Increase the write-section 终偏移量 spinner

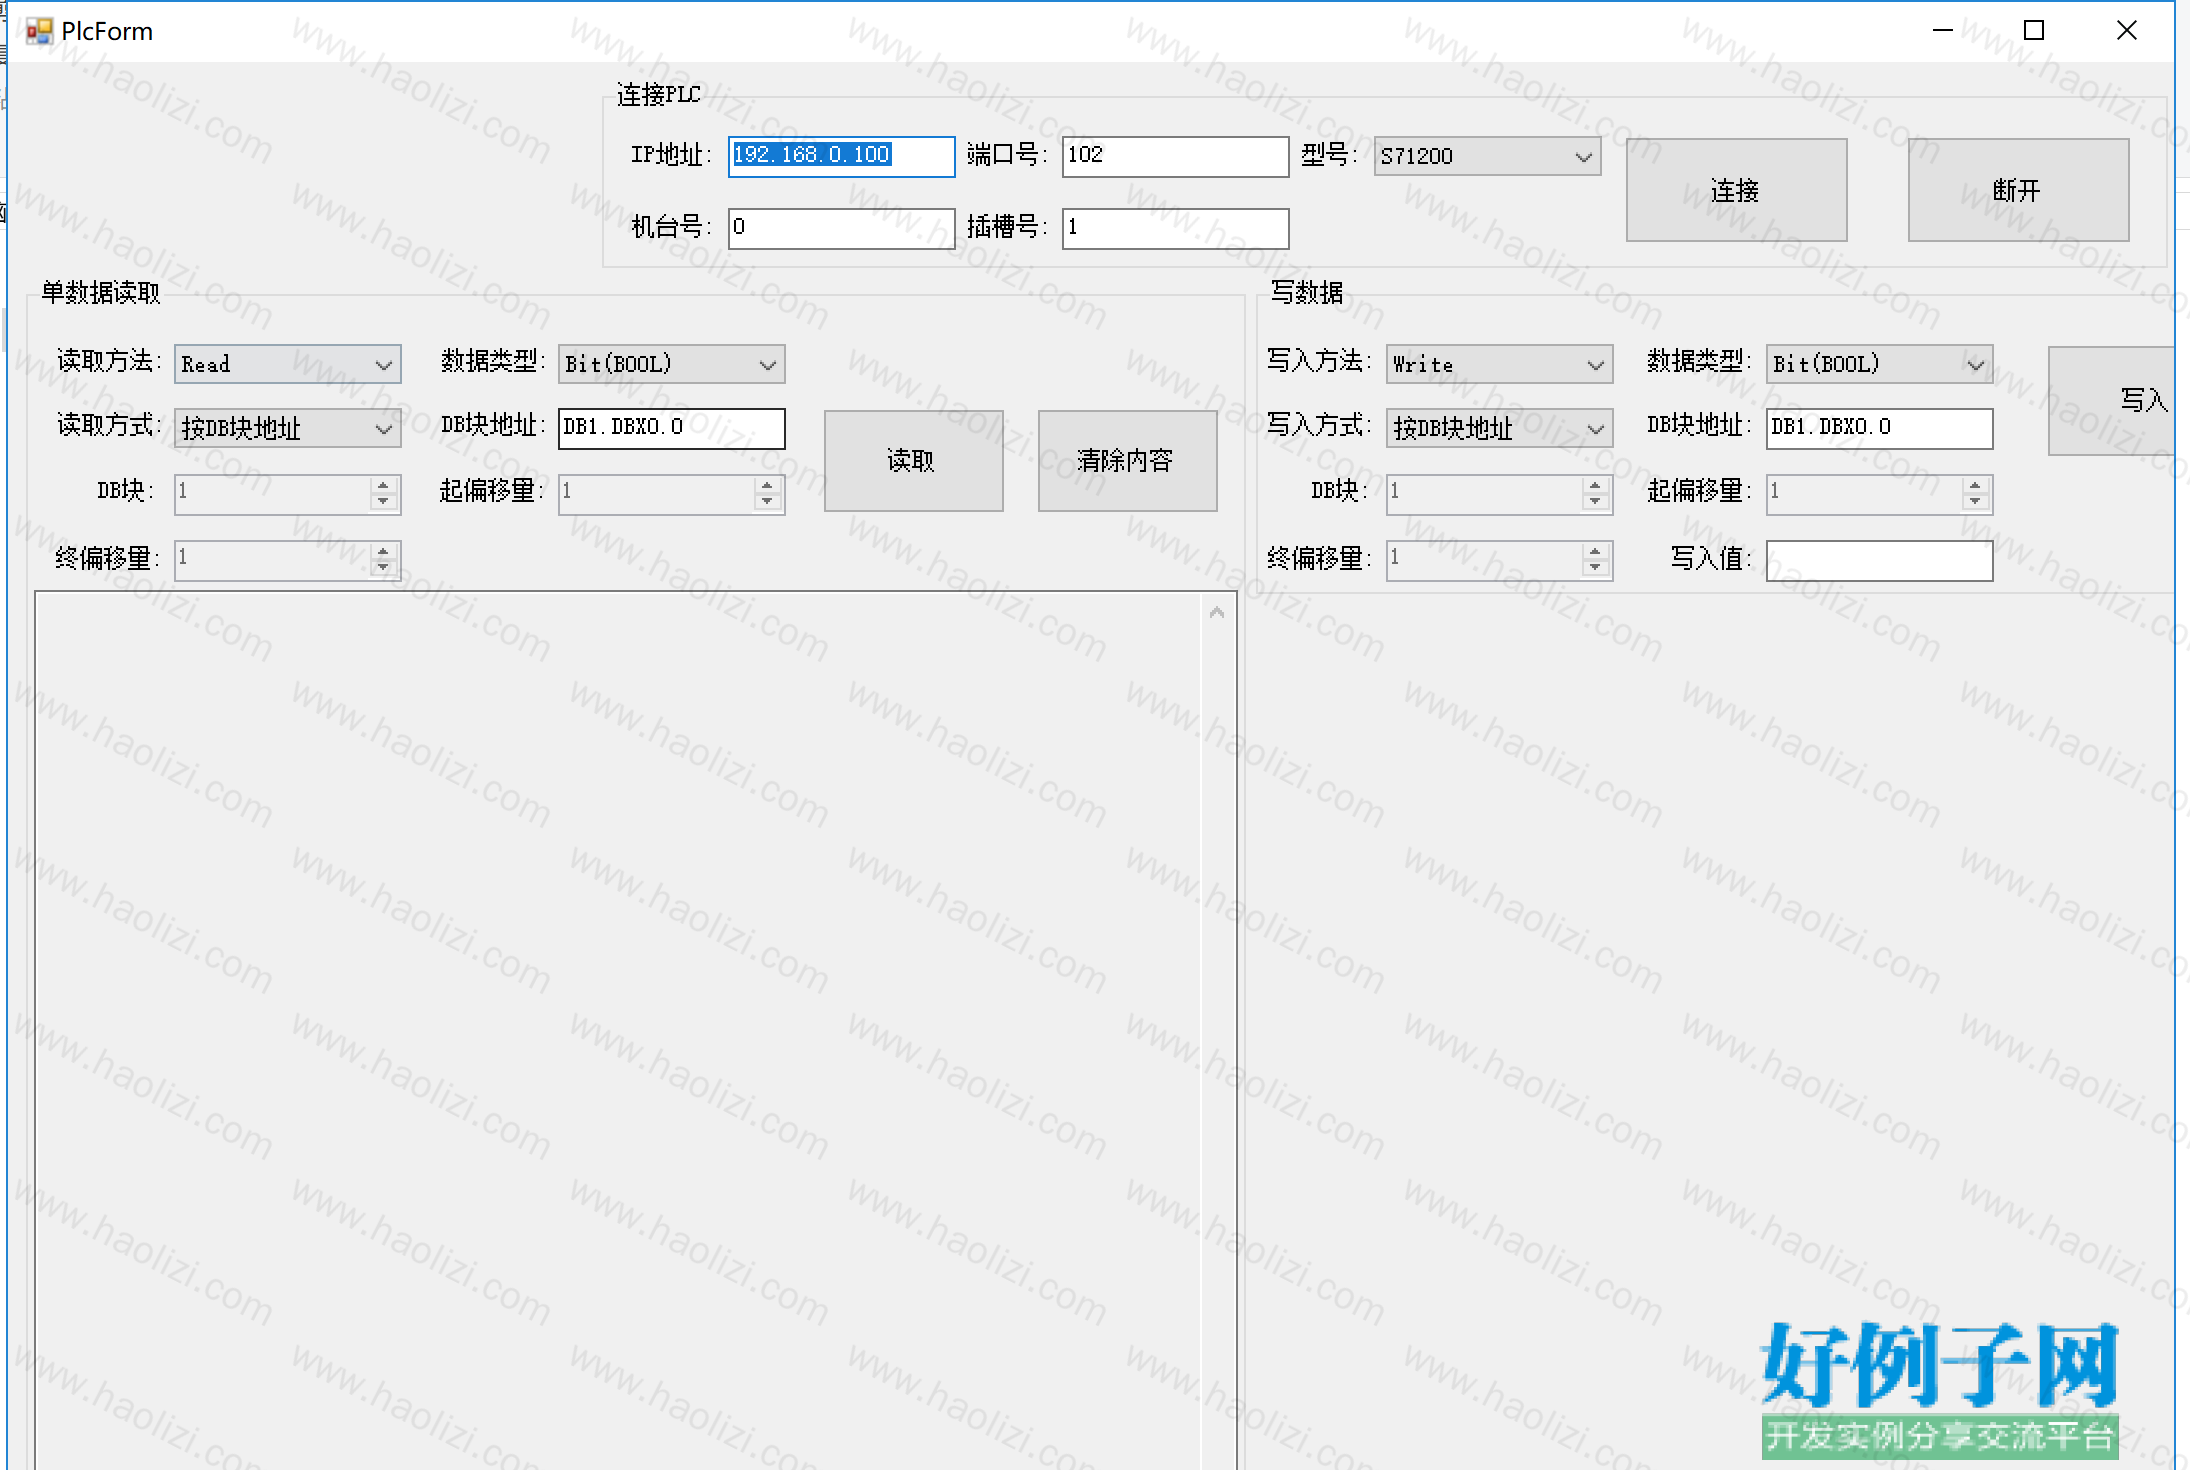(1595, 551)
